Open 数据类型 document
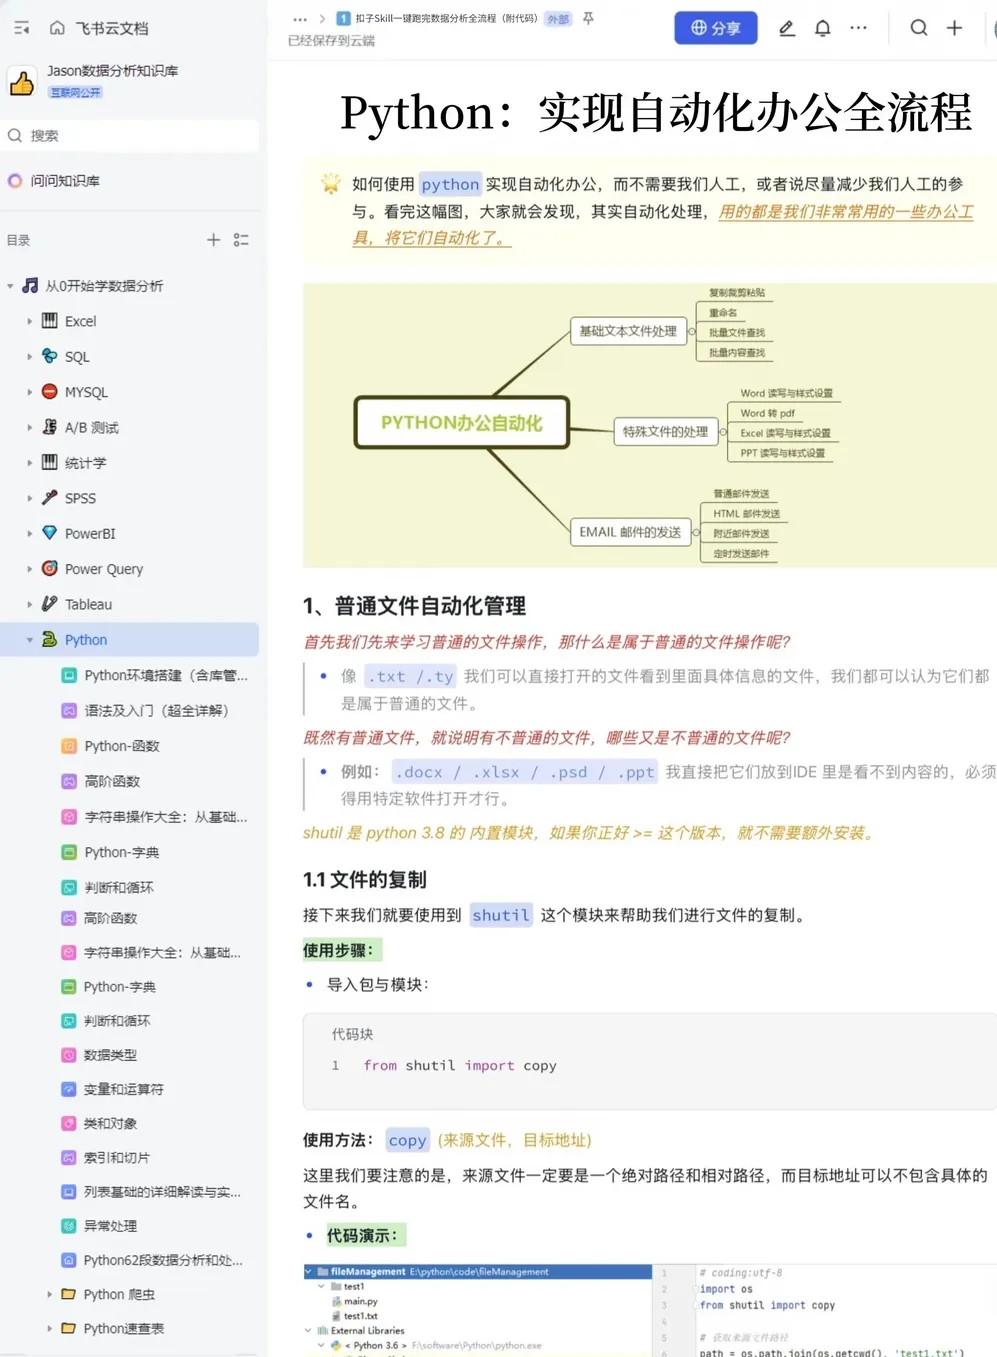Screen dimensions: 997x1357 (x=110, y=1055)
